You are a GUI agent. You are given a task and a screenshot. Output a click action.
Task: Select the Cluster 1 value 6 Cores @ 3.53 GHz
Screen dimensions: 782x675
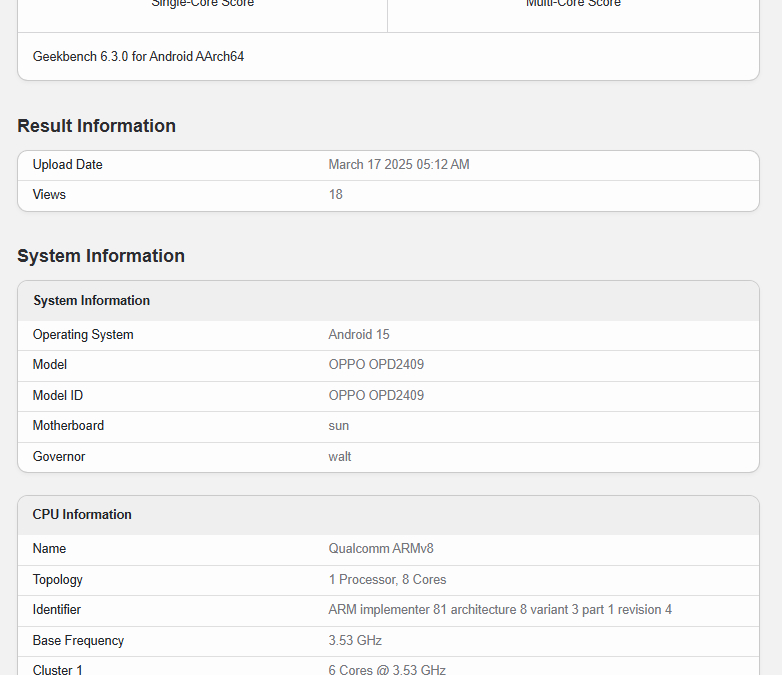coord(386,669)
